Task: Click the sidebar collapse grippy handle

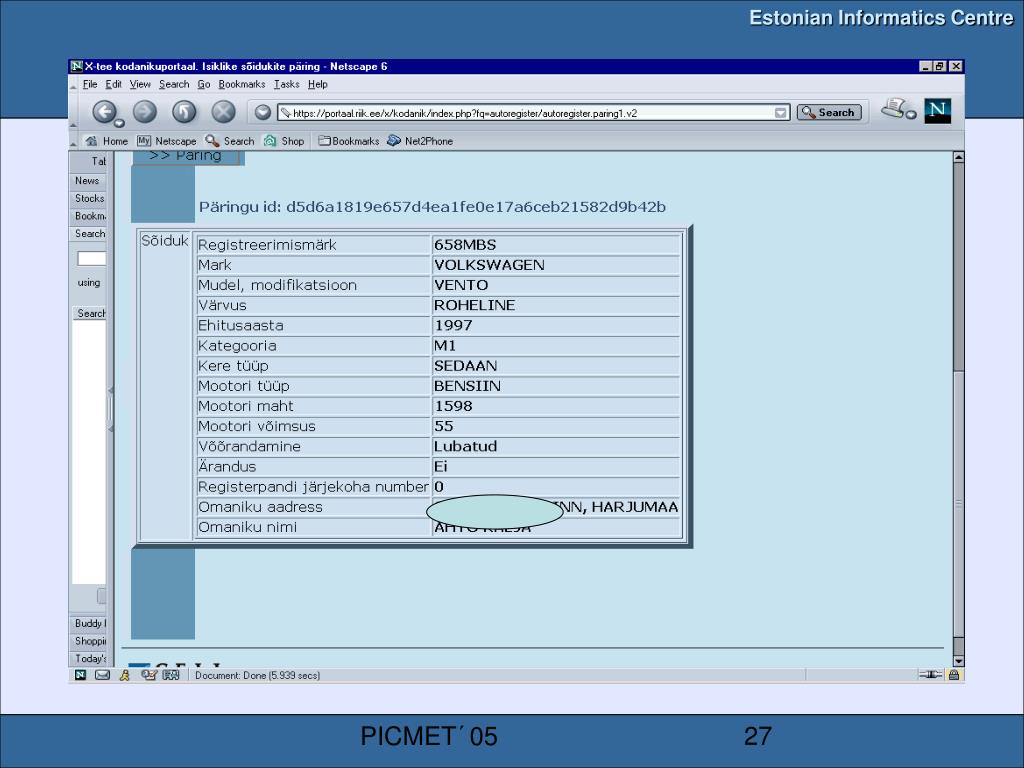Action: [110, 409]
